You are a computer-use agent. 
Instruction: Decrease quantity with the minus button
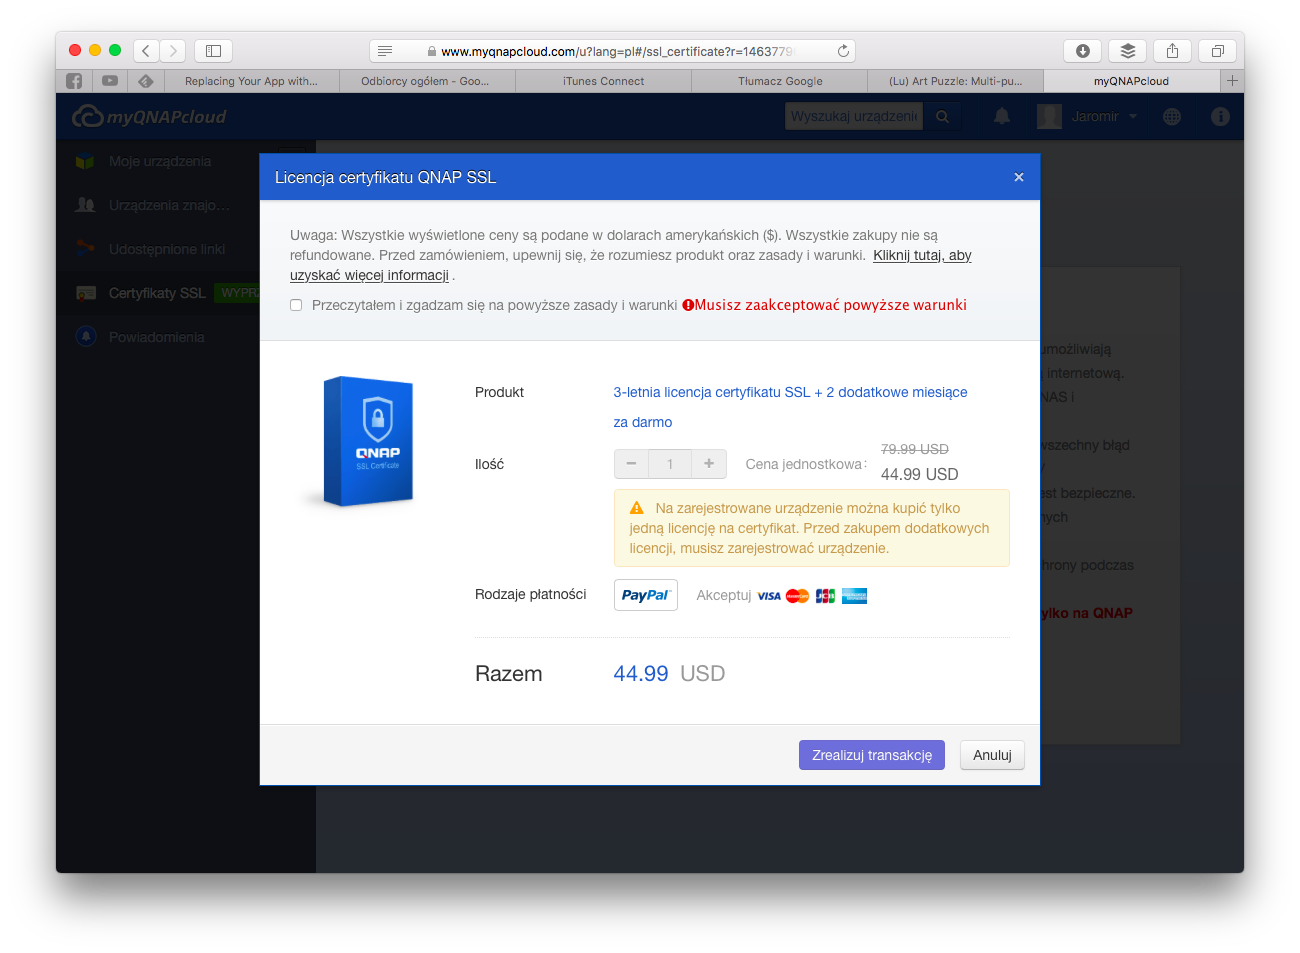[x=631, y=464]
